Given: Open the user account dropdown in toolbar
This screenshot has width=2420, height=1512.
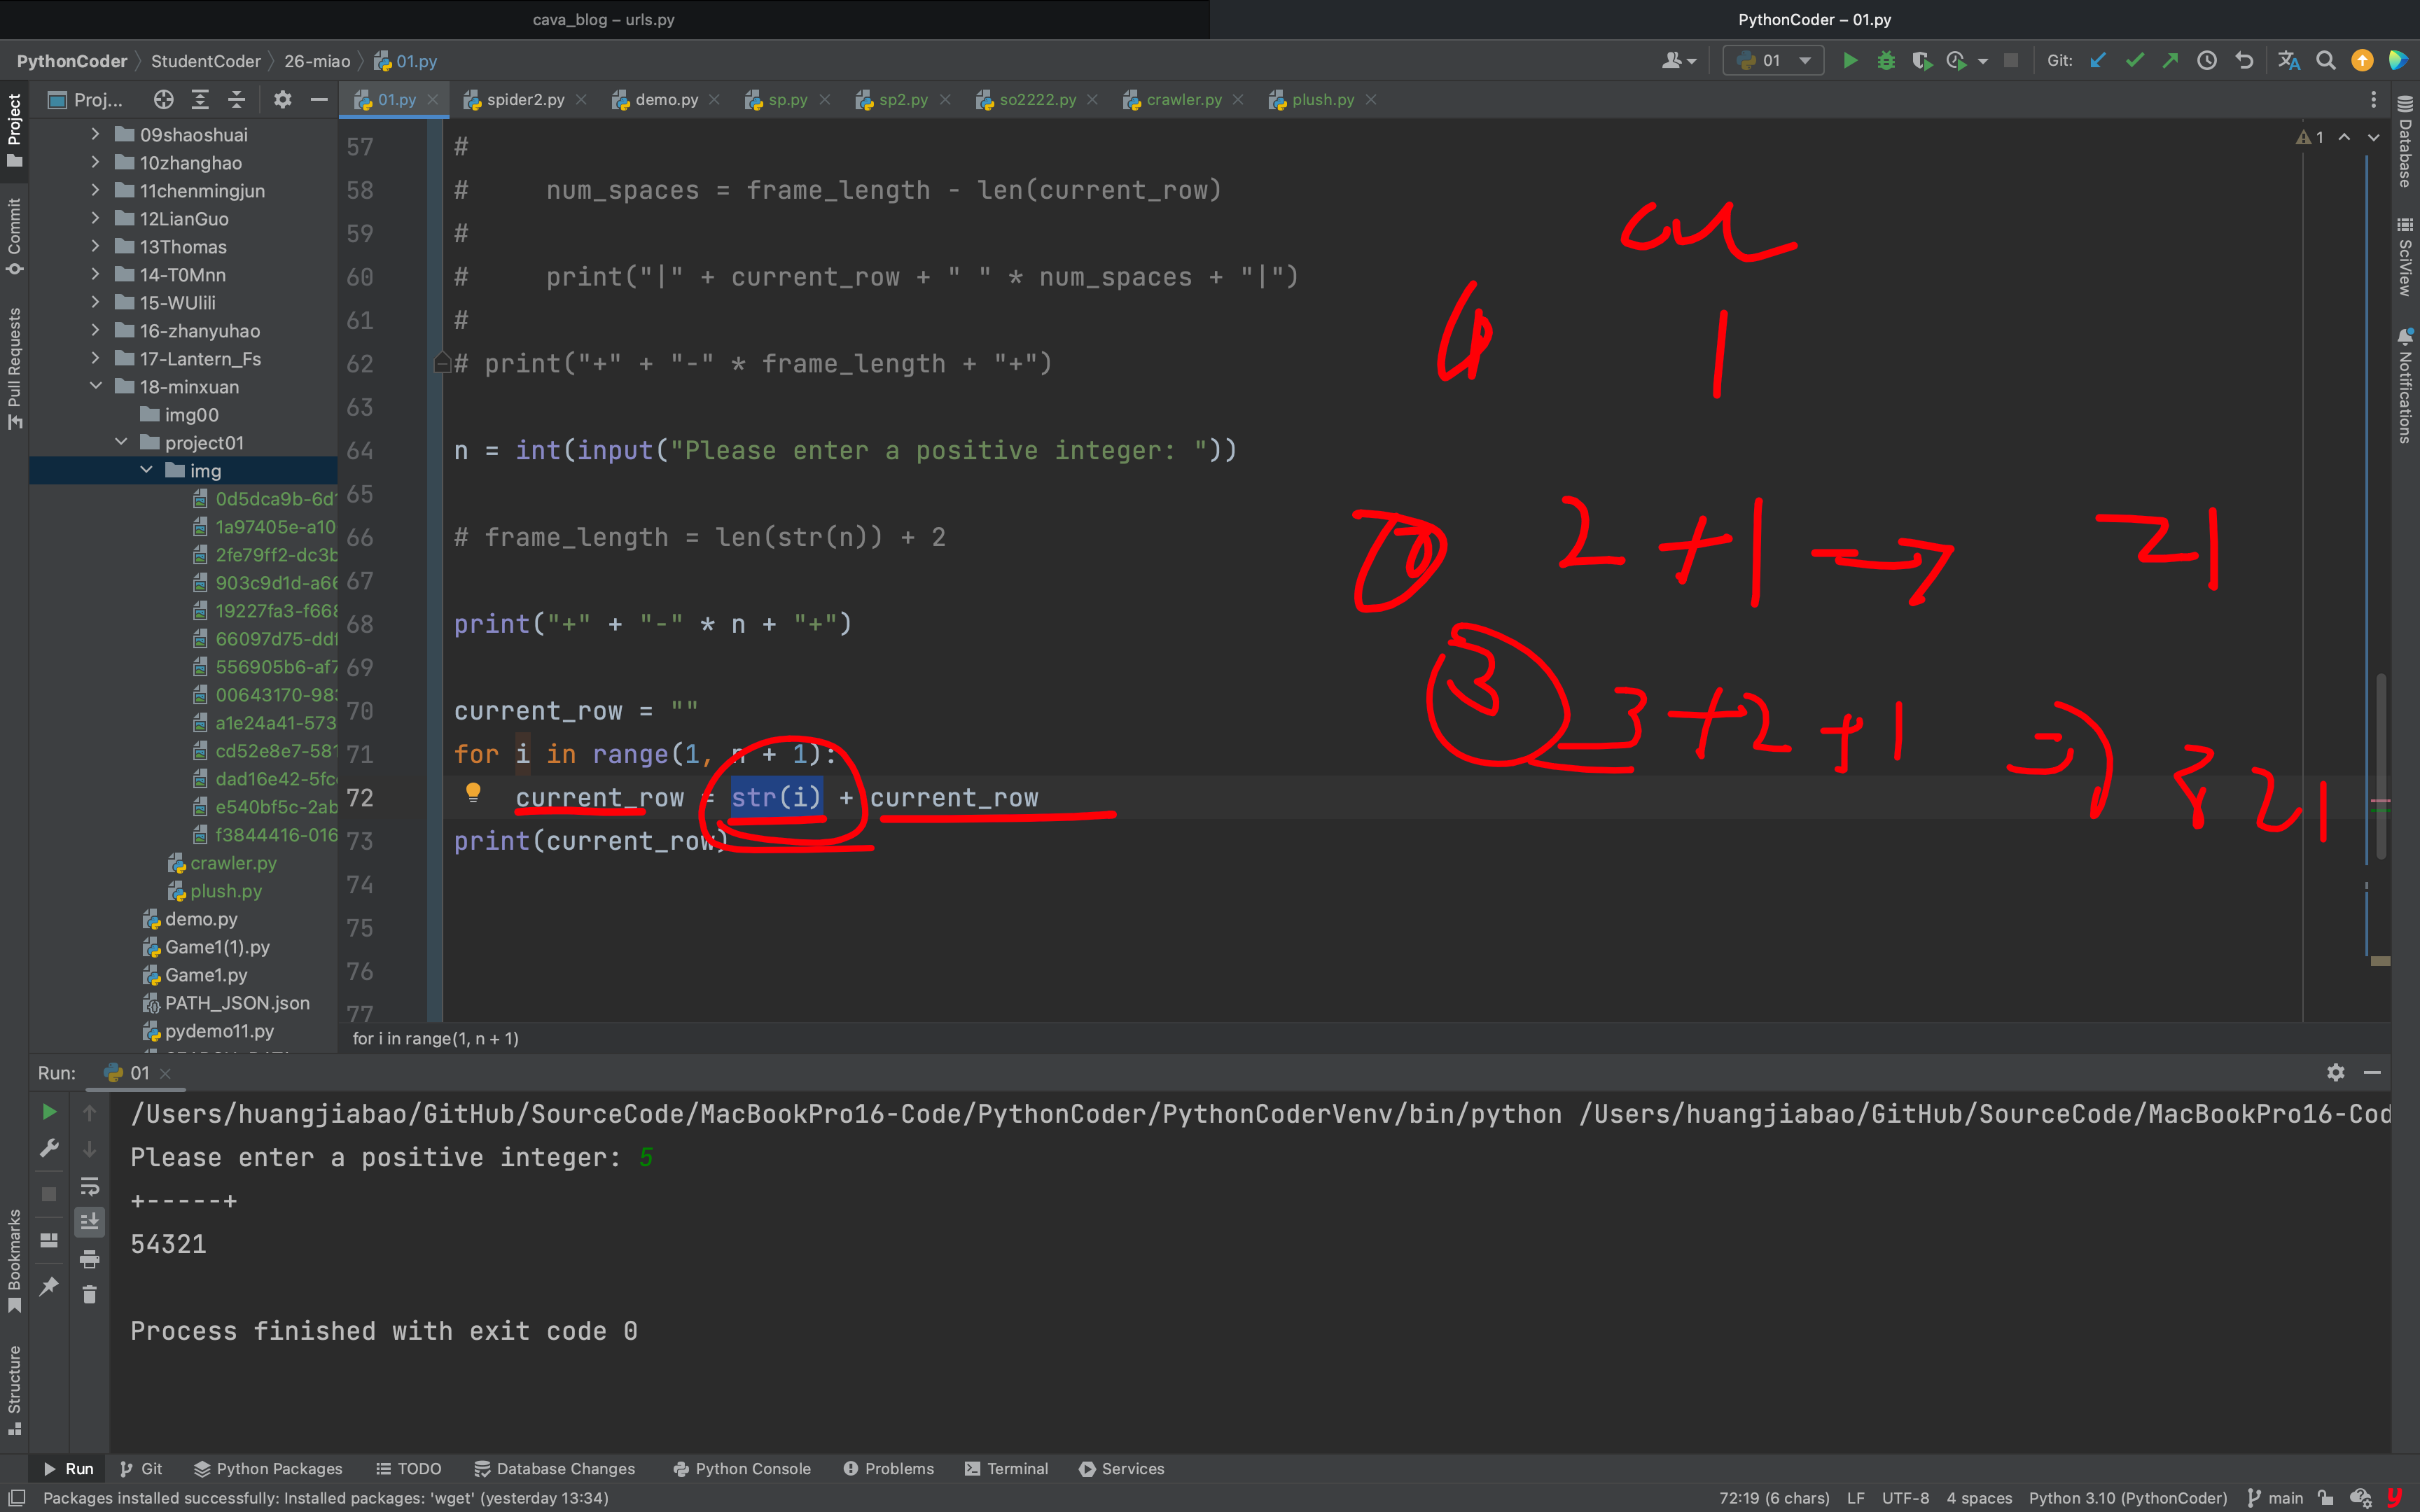Looking at the screenshot, I should (x=1679, y=61).
